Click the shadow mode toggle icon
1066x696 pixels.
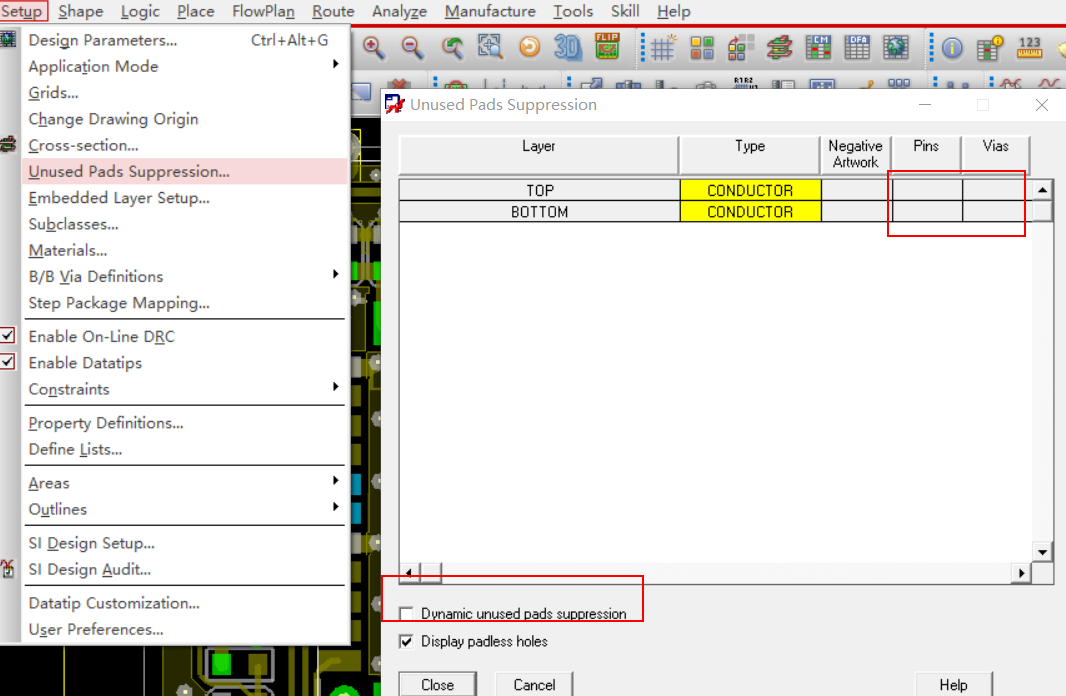[740, 48]
